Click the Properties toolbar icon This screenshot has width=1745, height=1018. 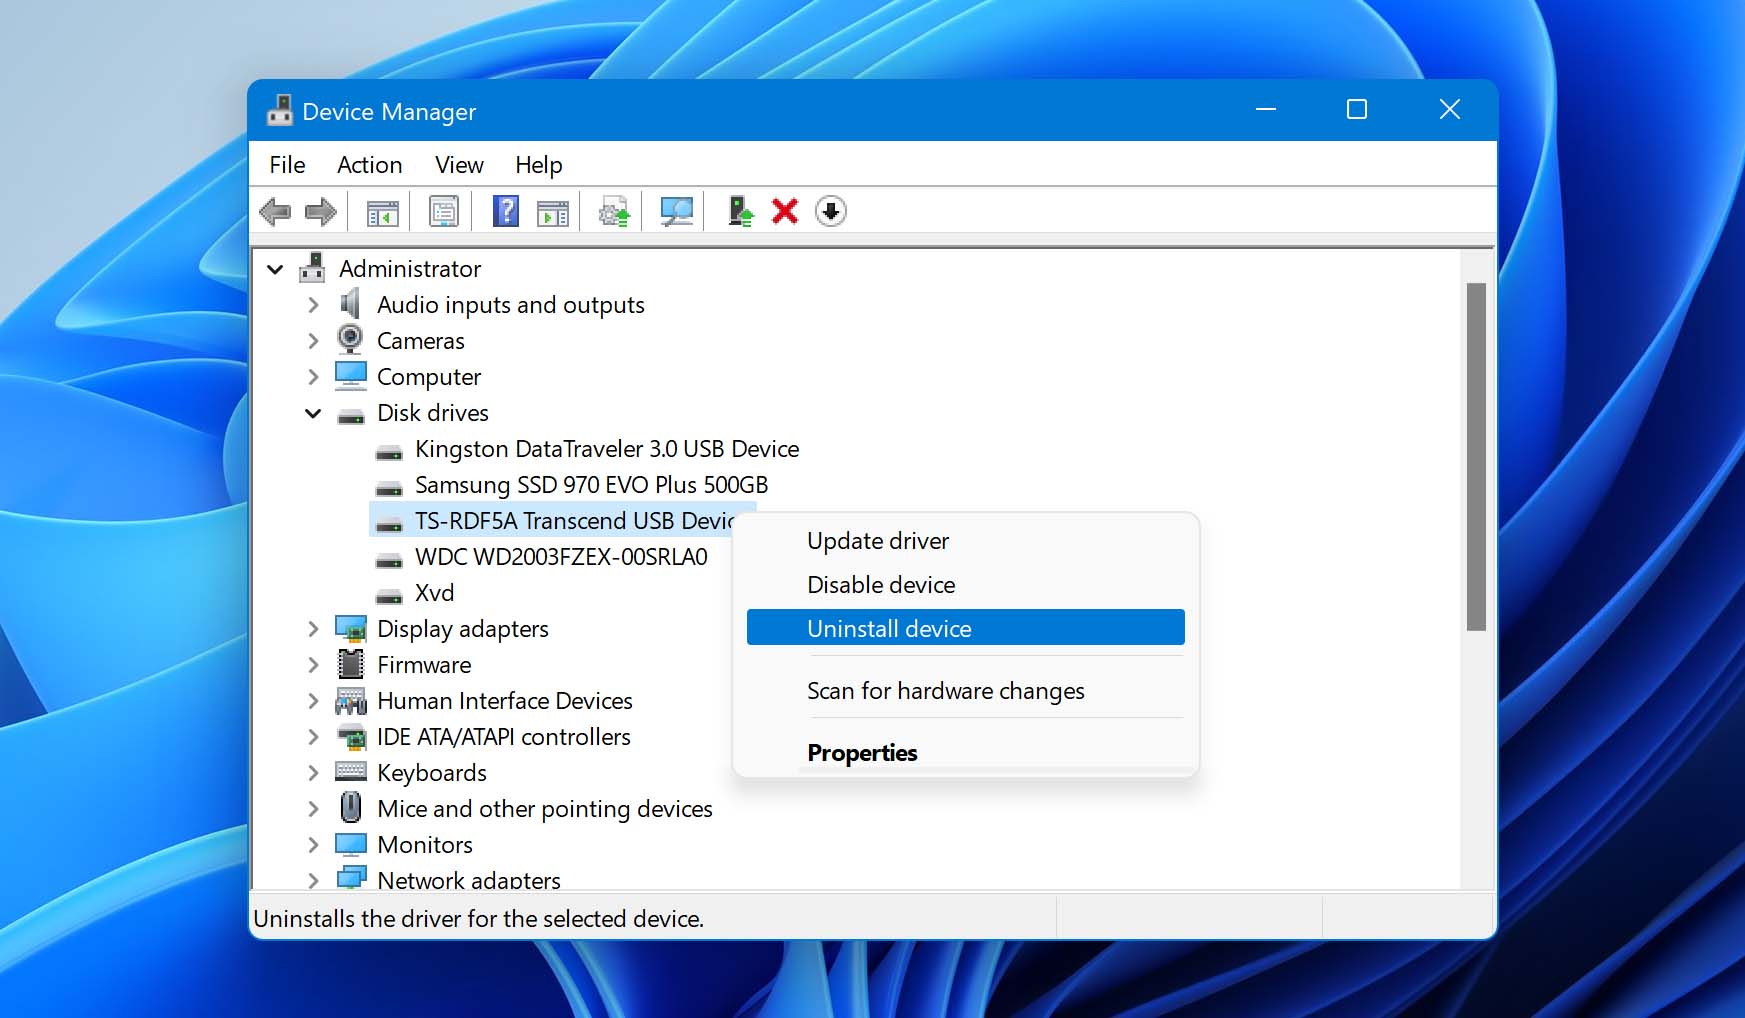coord(442,211)
